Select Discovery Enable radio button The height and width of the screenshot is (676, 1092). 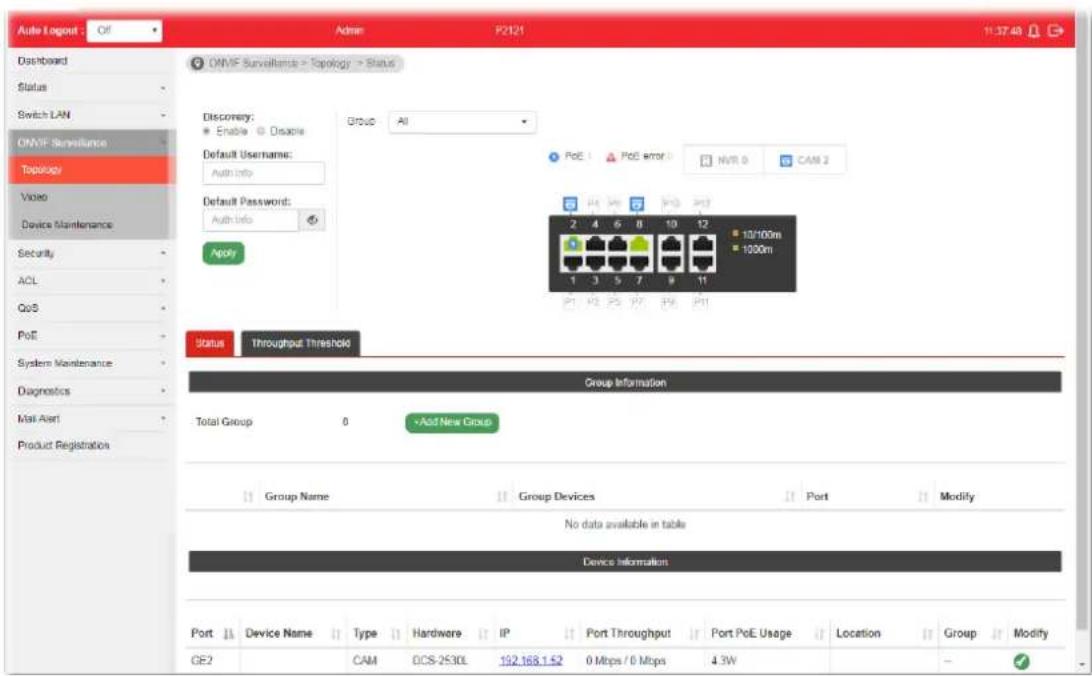207,131
